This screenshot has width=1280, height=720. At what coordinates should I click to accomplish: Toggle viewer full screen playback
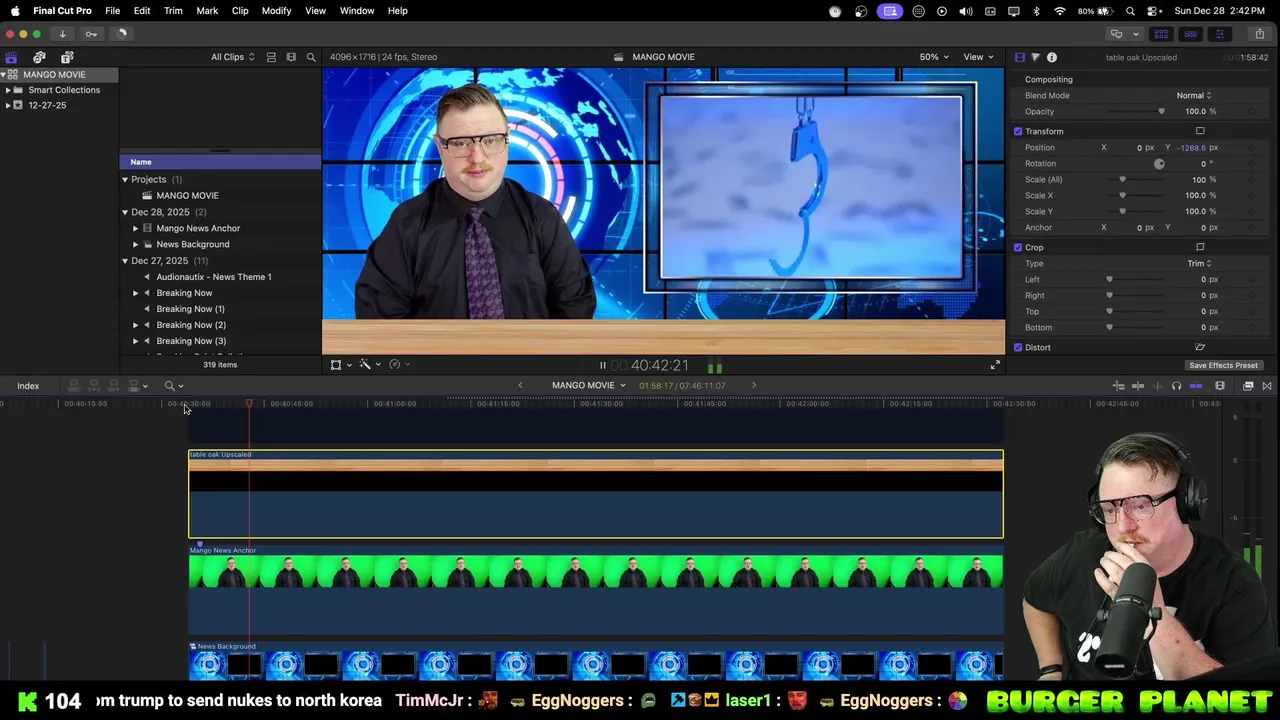click(994, 366)
